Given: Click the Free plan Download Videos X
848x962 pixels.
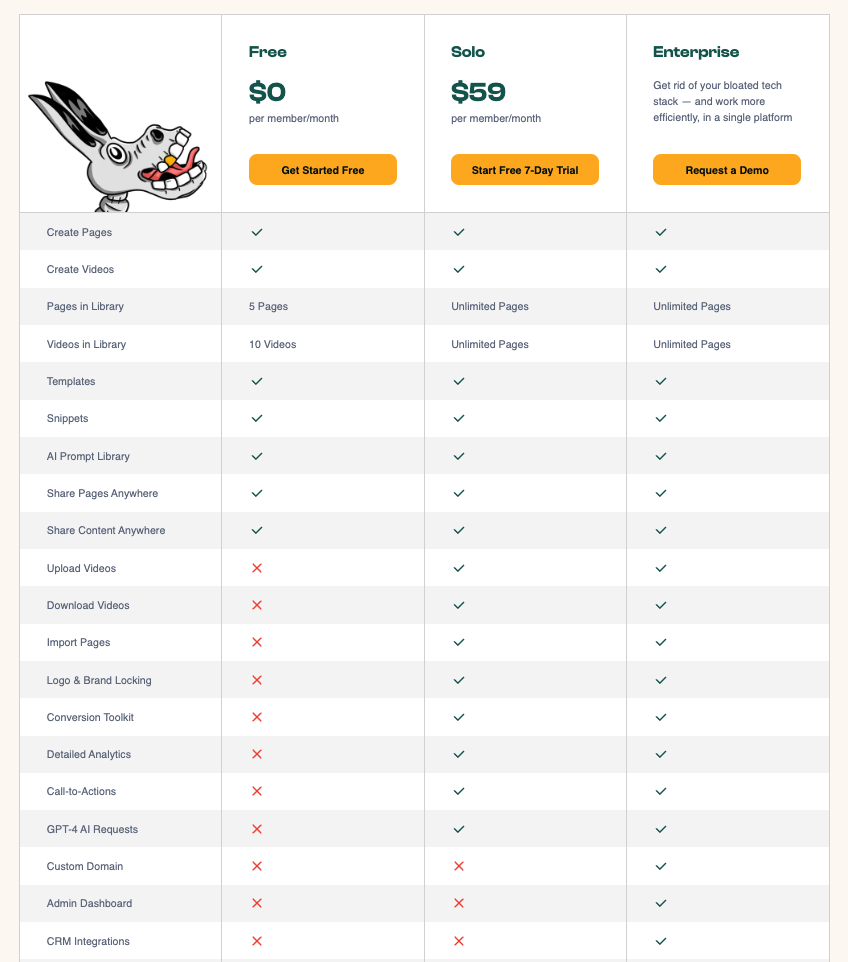Looking at the screenshot, I should point(257,605).
